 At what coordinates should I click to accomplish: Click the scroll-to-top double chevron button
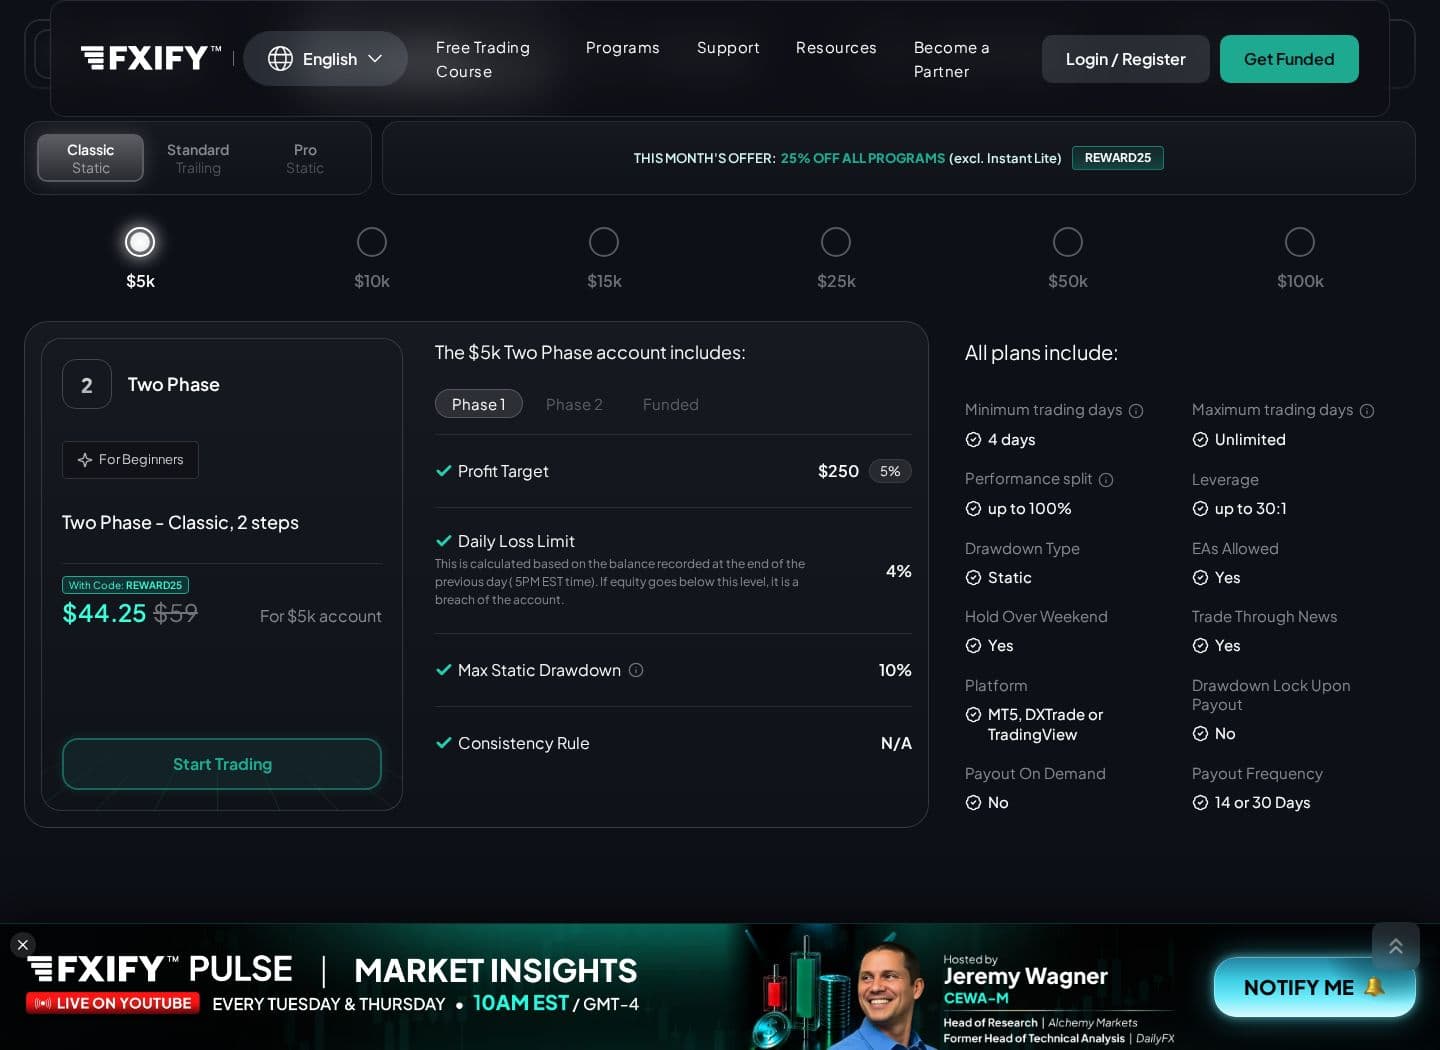coord(1396,946)
